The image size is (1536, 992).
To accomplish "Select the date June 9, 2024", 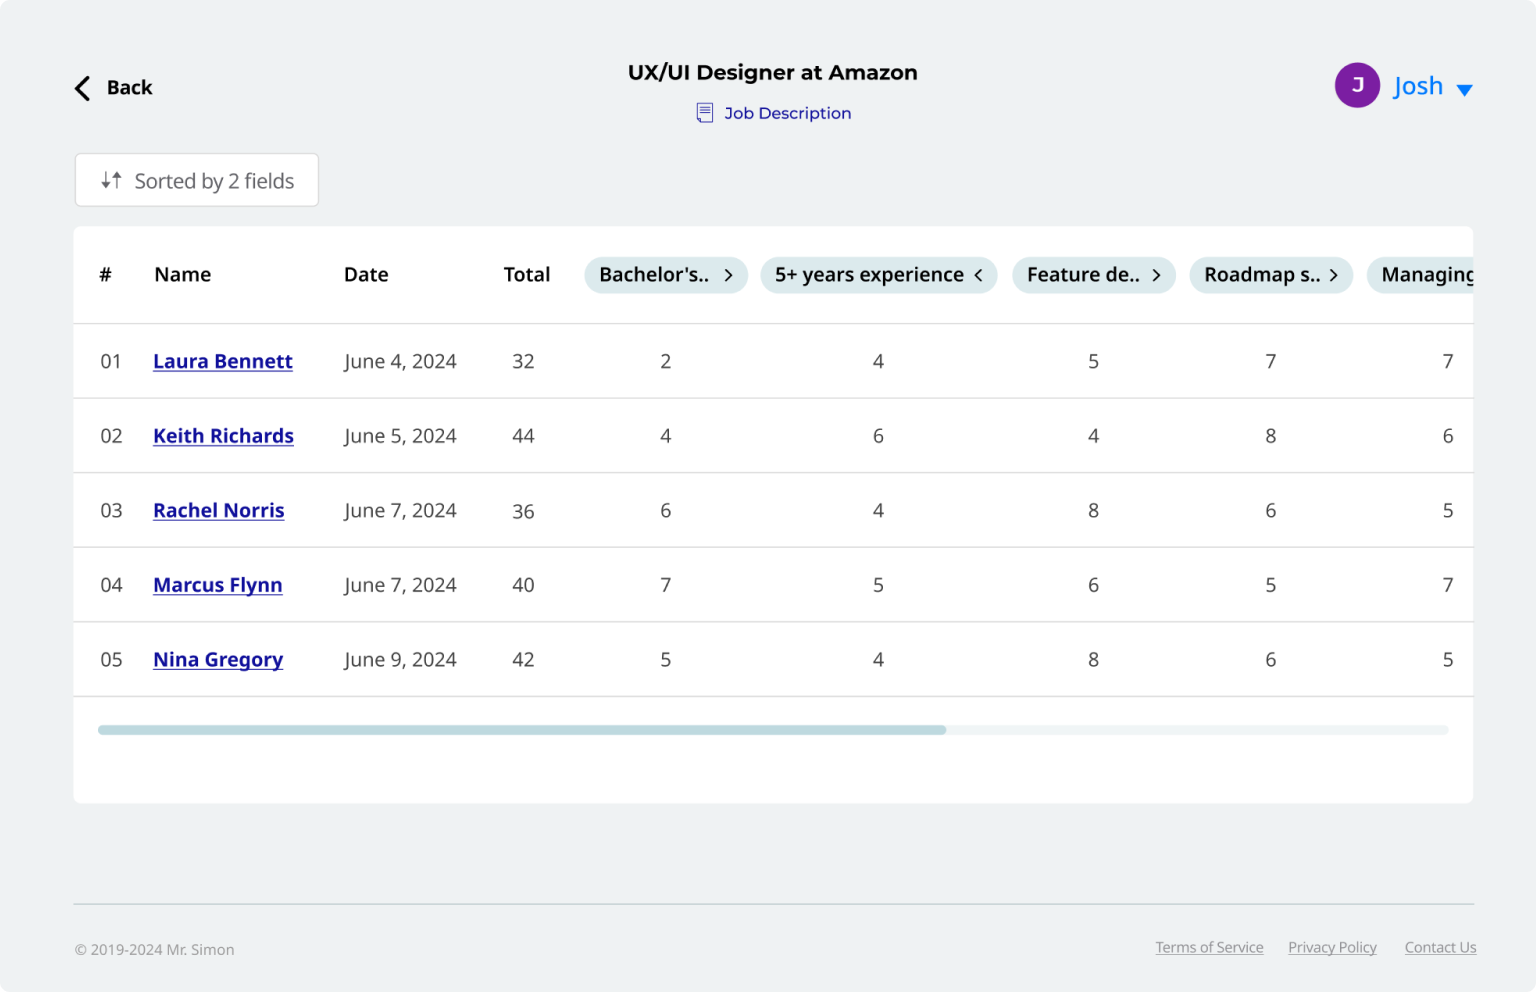I will click(x=400, y=660).
